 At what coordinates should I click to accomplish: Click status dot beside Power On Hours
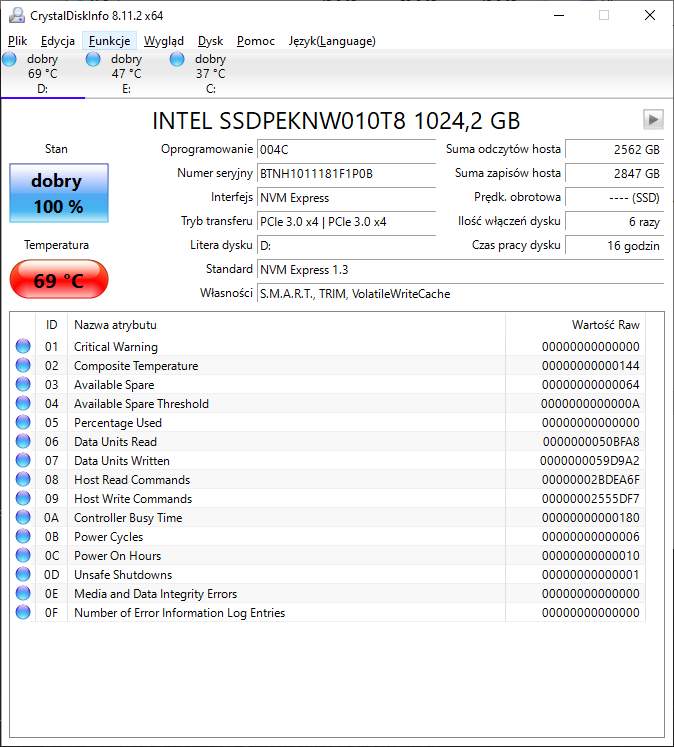pyautogui.click(x=23, y=555)
